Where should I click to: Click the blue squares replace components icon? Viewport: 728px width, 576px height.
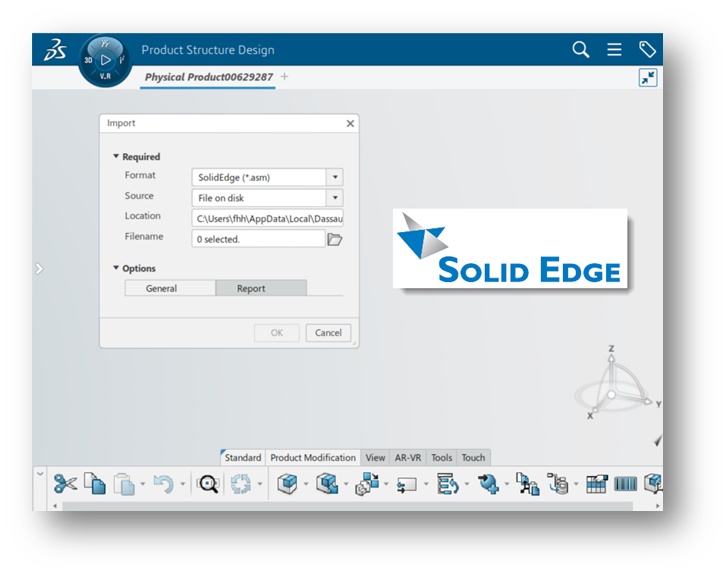367,484
